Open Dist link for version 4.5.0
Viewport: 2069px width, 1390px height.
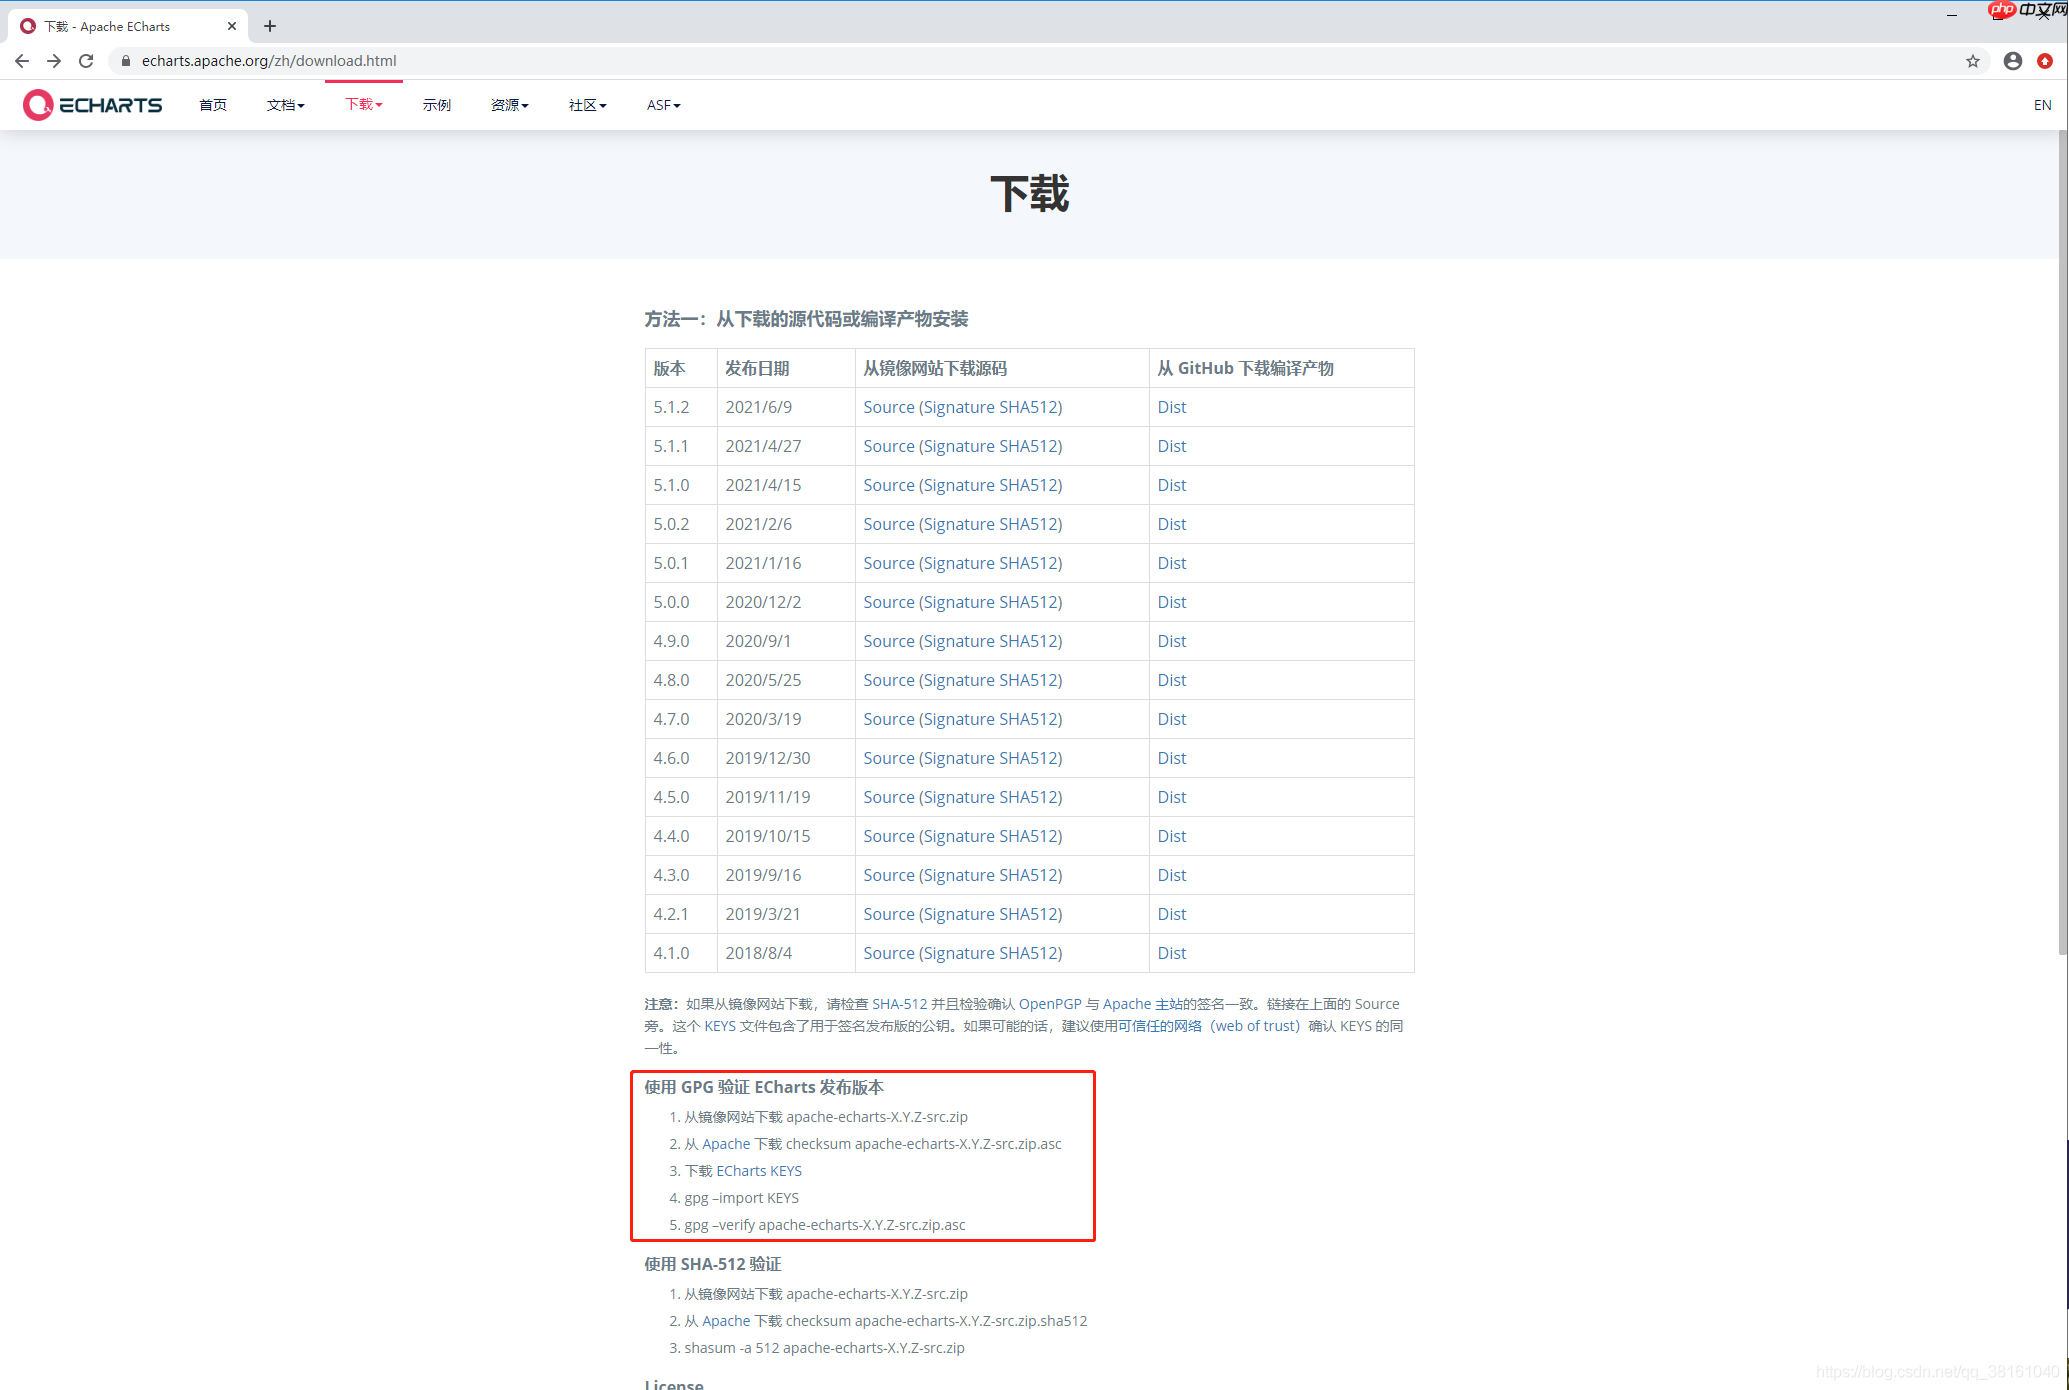coord(1172,797)
